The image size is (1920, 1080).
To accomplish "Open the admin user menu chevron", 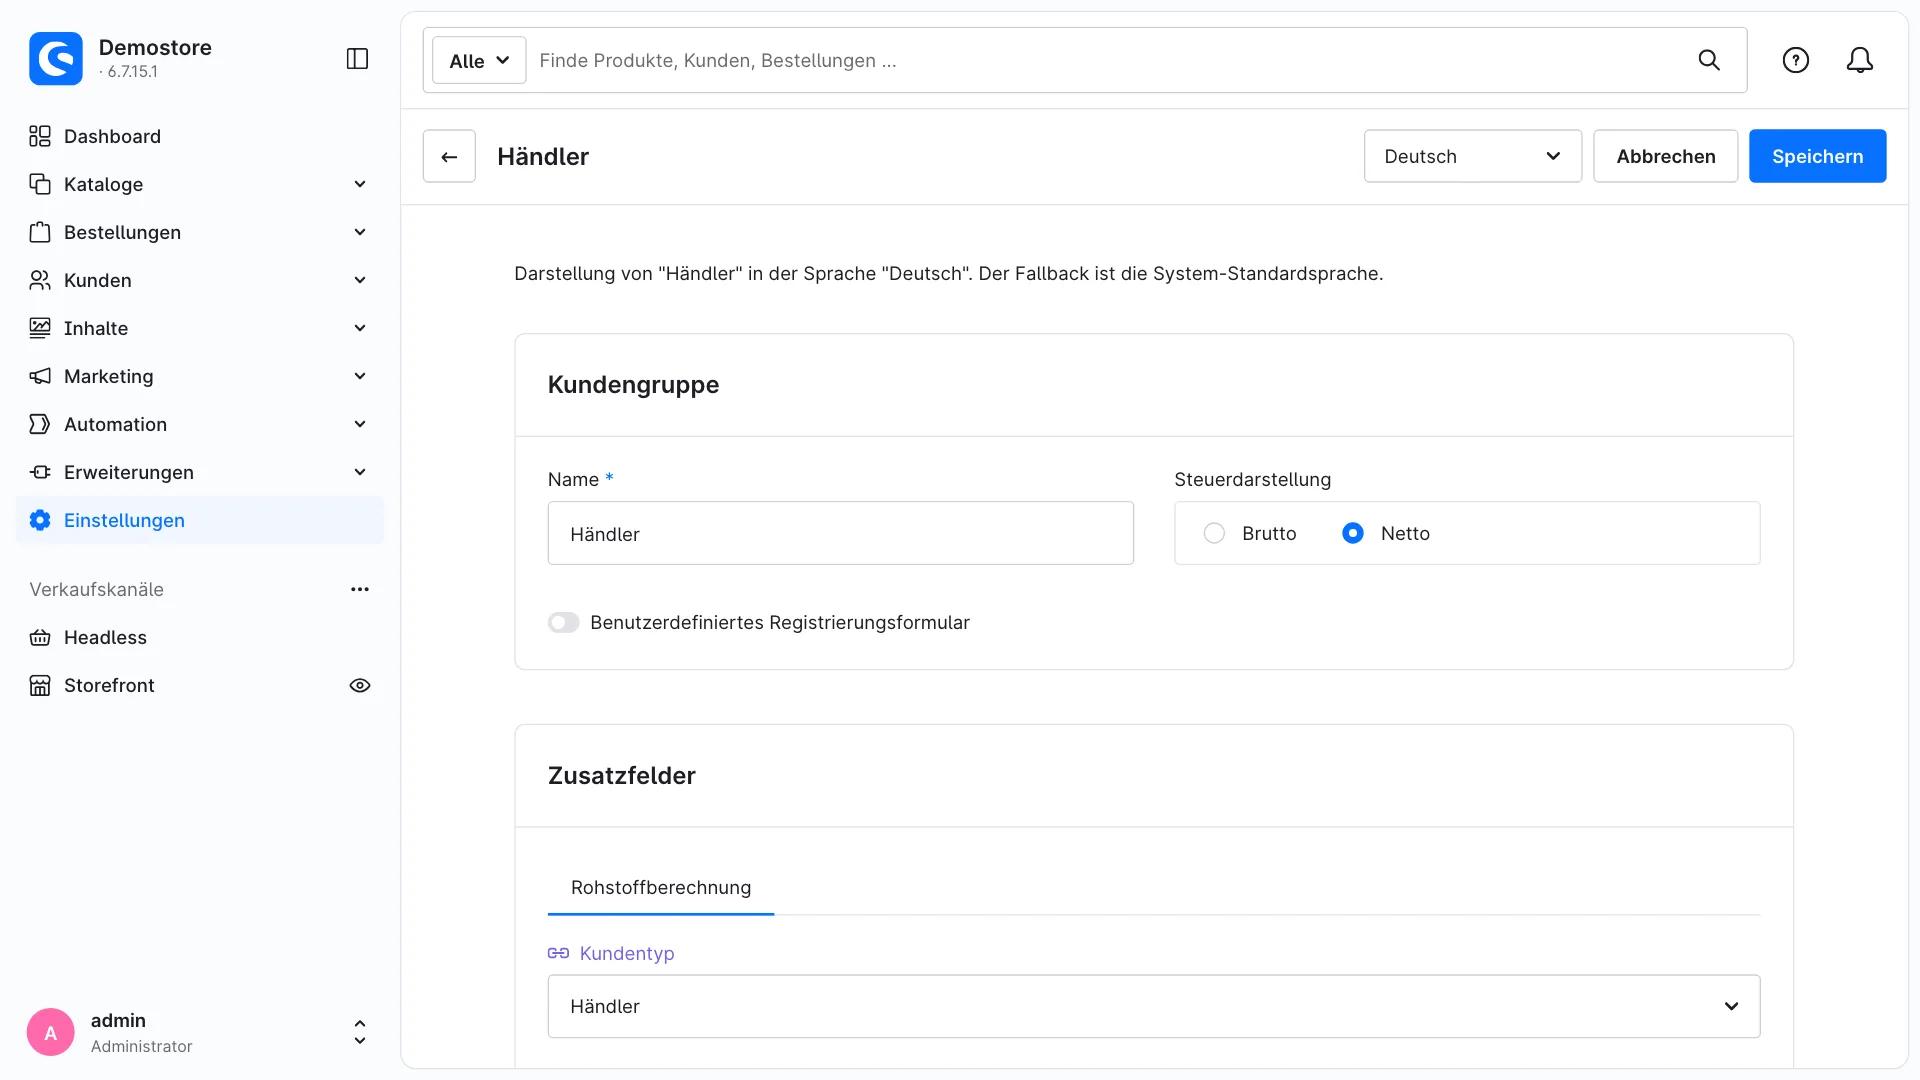I will pyautogui.click(x=360, y=1032).
